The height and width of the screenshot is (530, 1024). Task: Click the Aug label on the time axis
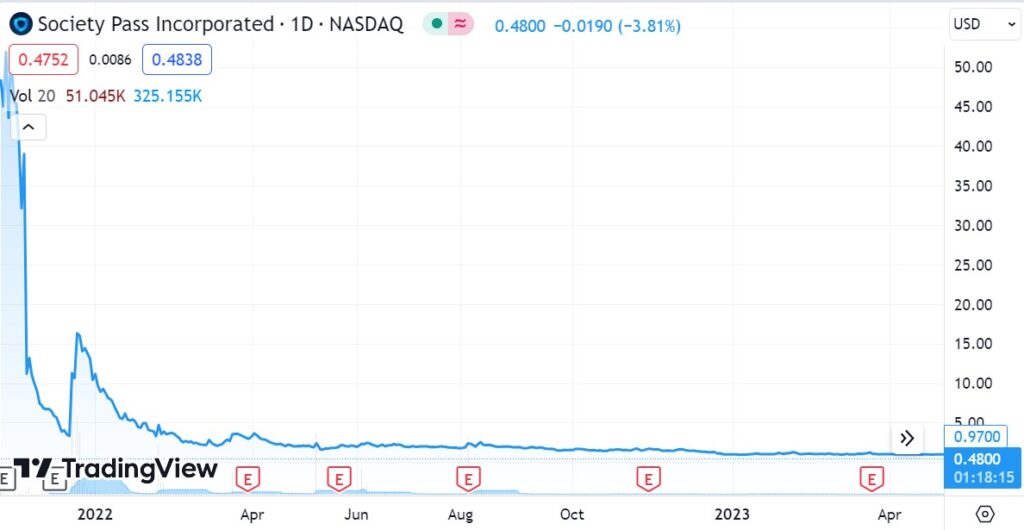tap(460, 514)
